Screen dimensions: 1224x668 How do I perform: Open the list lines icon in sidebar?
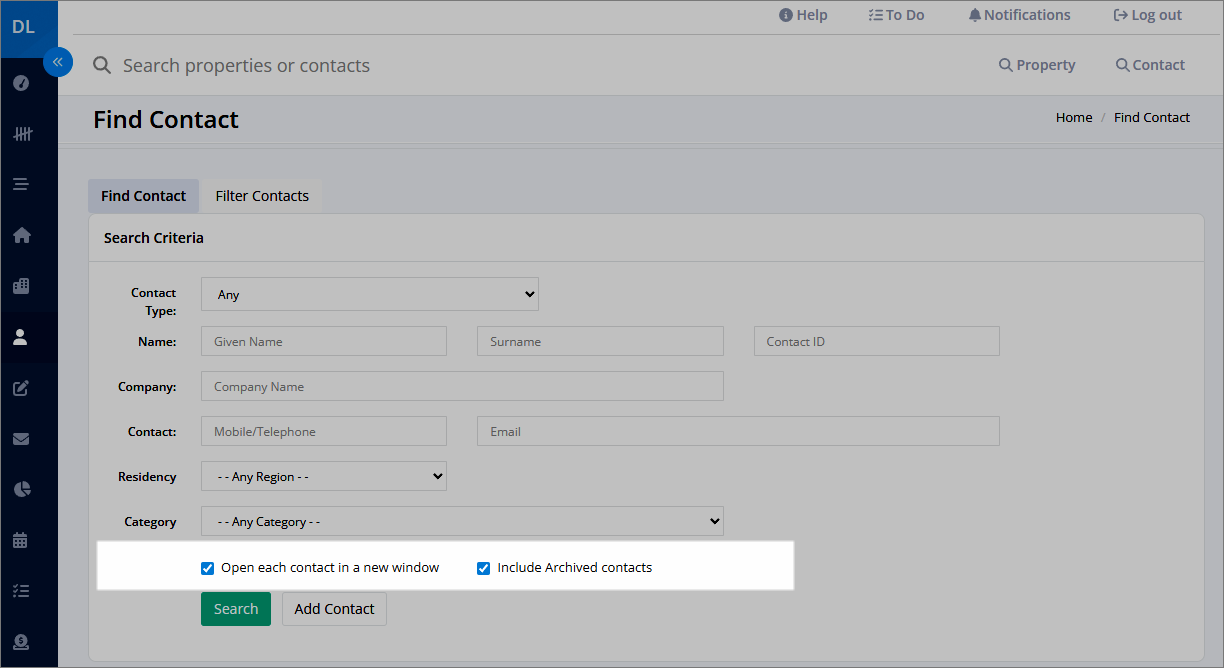(x=21, y=184)
